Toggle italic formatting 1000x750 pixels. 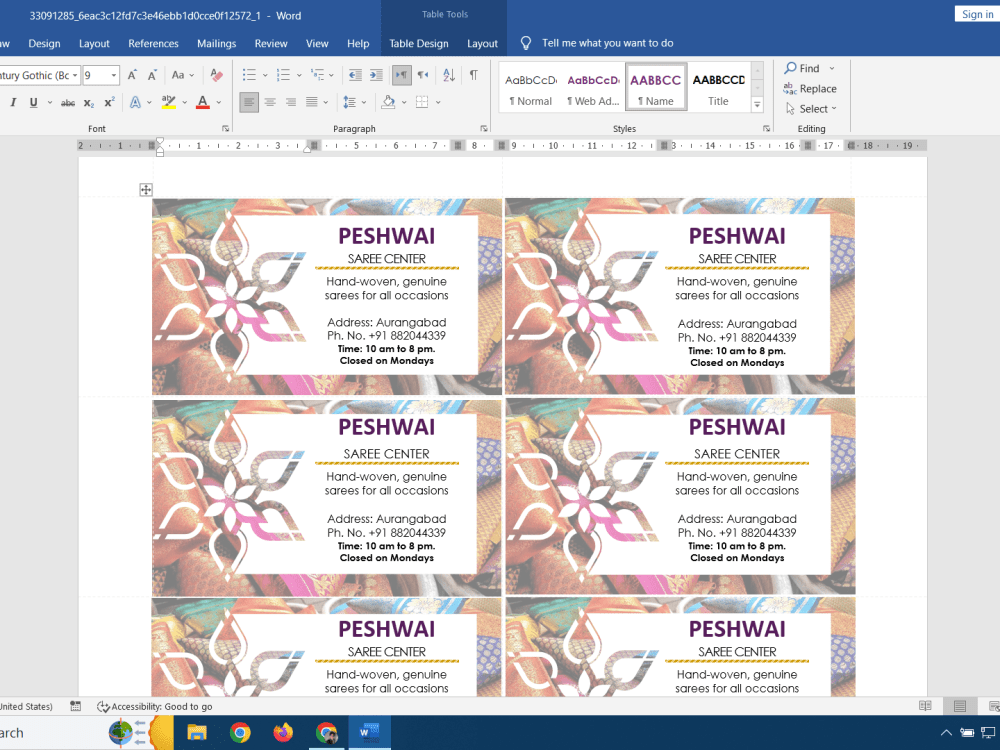13,103
